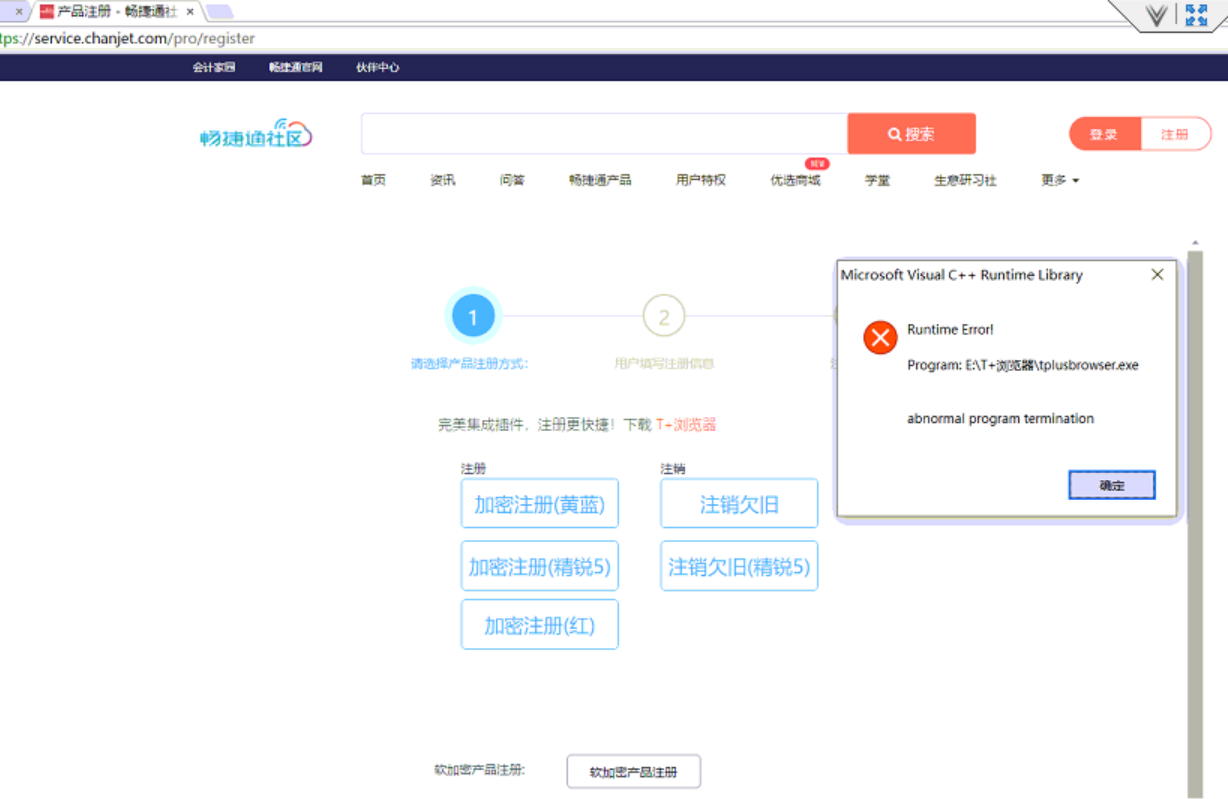Image resolution: width=1228 pixels, height=799 pixels.
Task: Open the 生意研习社 nav item
Action: click(x=965, y=180)
